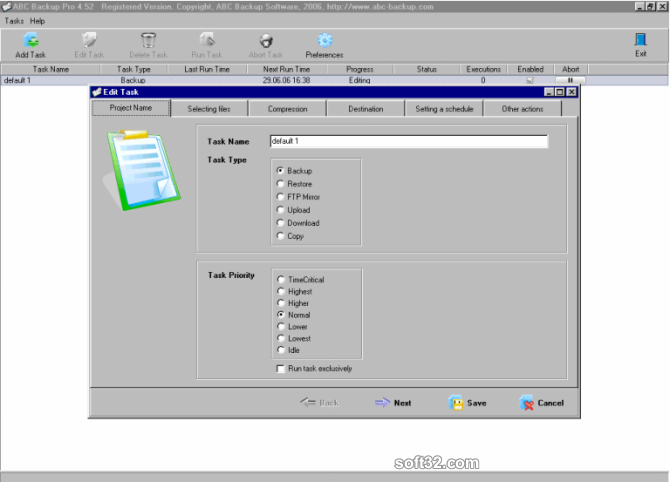670x482 pixels.
Task: Click the Backup type cell in task list
Action: tap(133, 80)
